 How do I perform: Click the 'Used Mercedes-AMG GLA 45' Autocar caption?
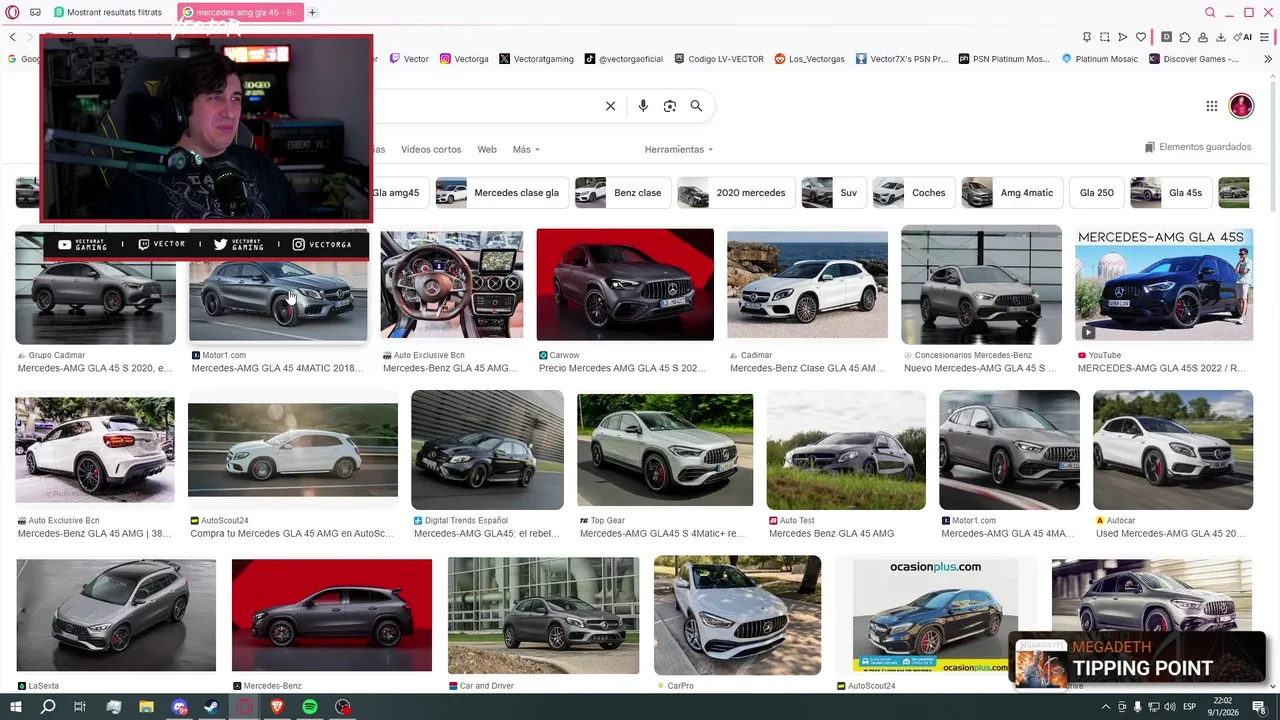click(x=1171, y=534)
